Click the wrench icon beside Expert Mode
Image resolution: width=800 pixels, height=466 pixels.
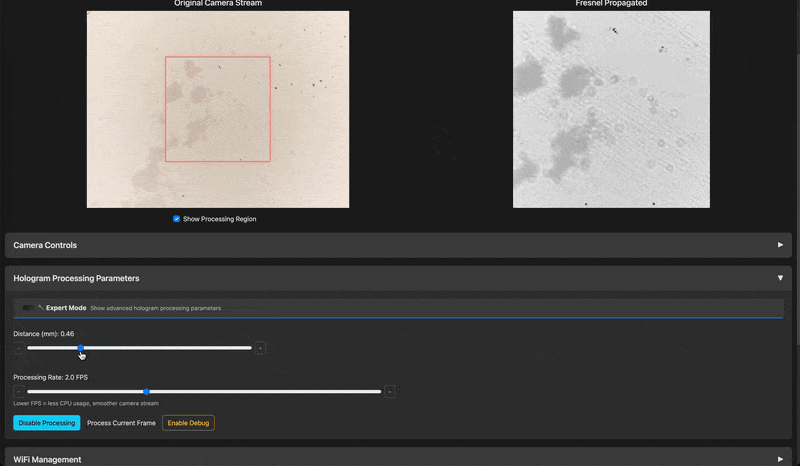point(41,308)
